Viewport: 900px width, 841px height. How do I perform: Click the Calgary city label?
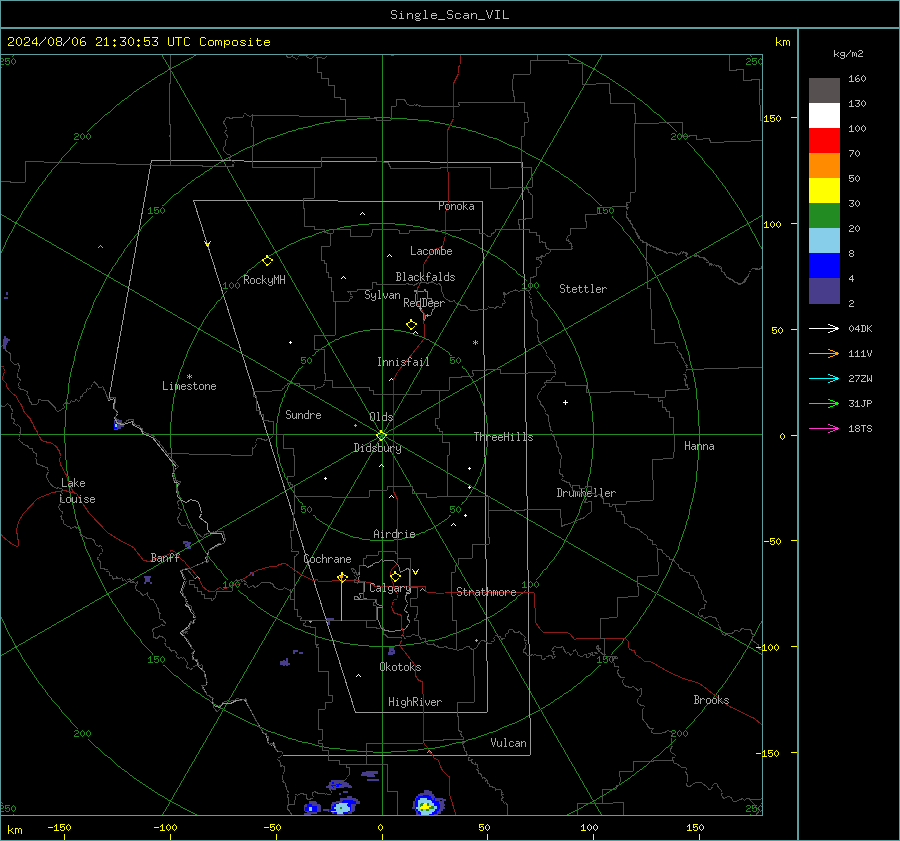point(390,588)
